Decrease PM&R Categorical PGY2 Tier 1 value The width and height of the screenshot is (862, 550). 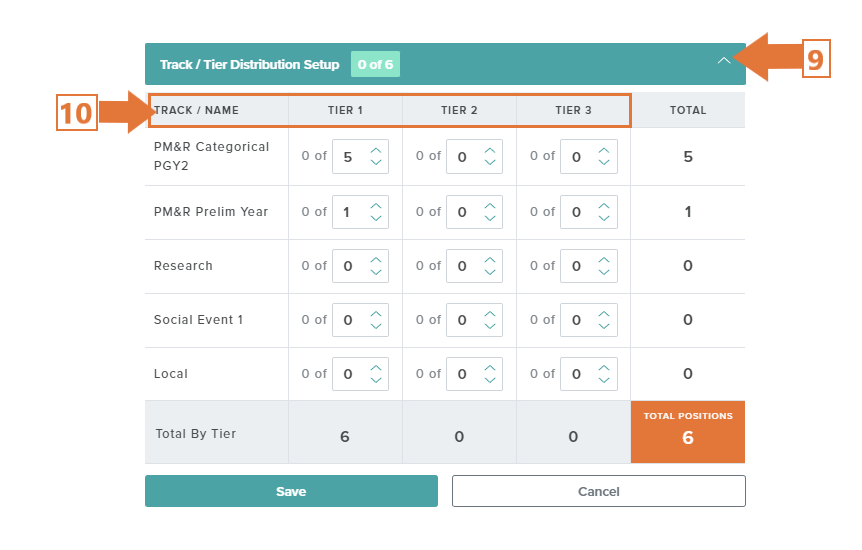376,162
